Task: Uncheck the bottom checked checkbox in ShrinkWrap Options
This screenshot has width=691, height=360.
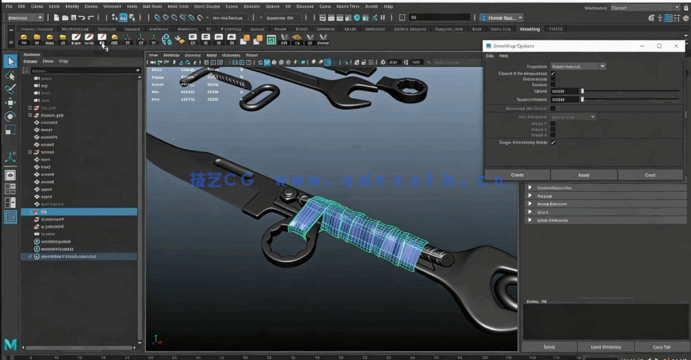Action: tap(553, 142)
